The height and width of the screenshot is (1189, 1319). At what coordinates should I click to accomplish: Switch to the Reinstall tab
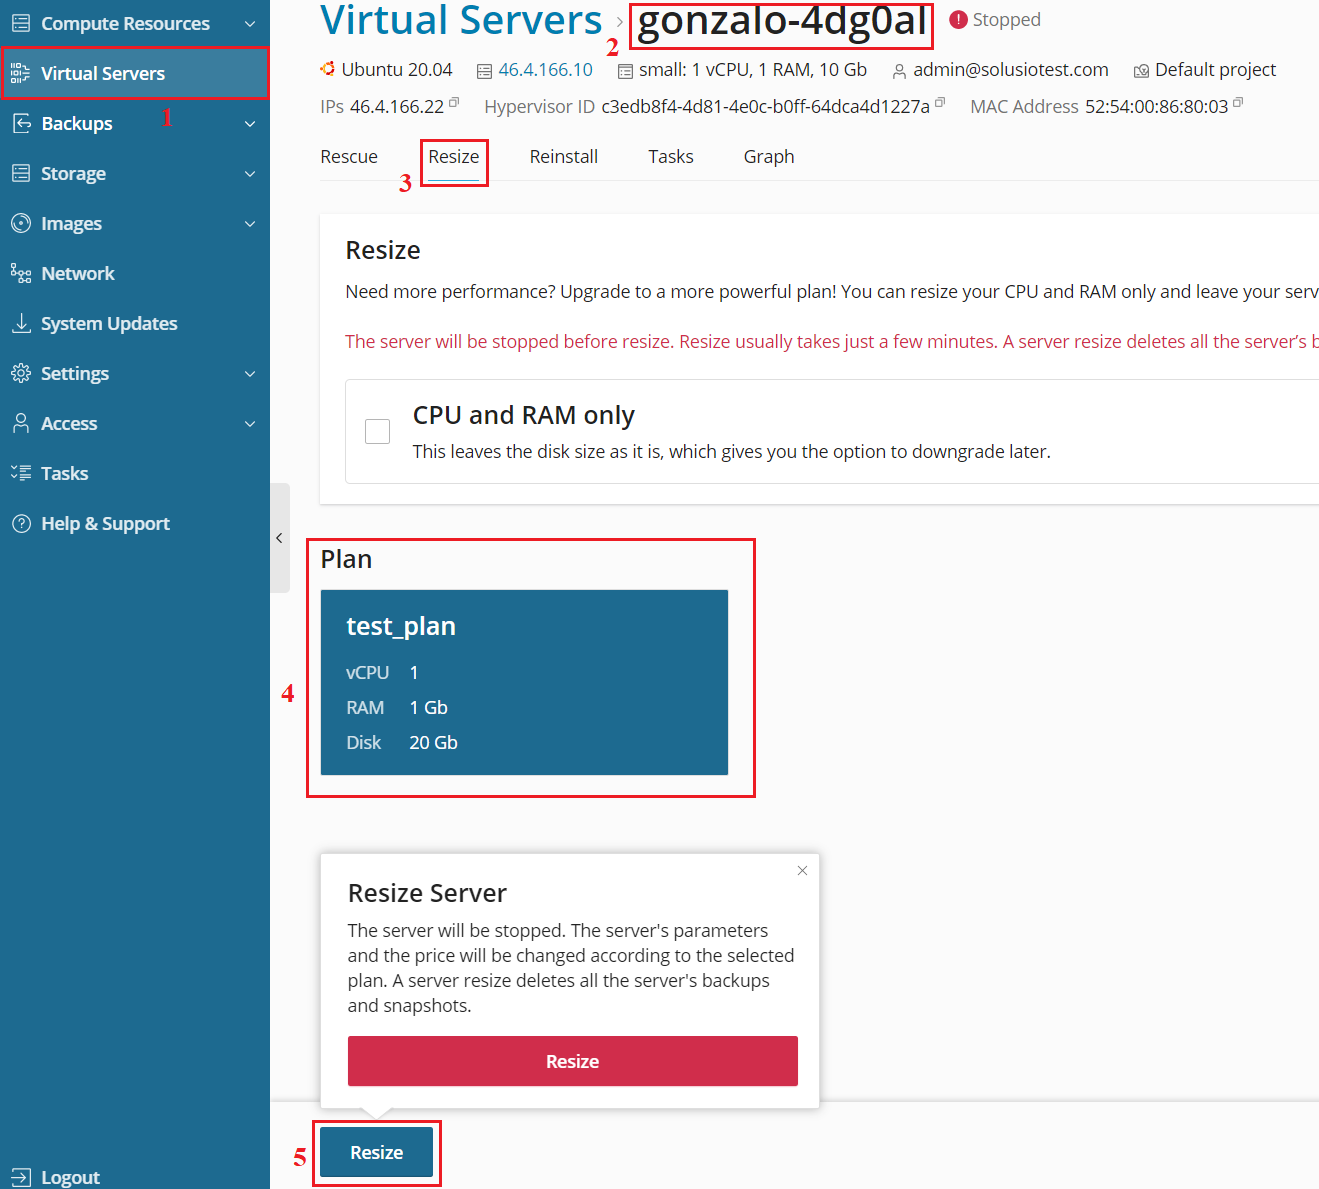563,157
